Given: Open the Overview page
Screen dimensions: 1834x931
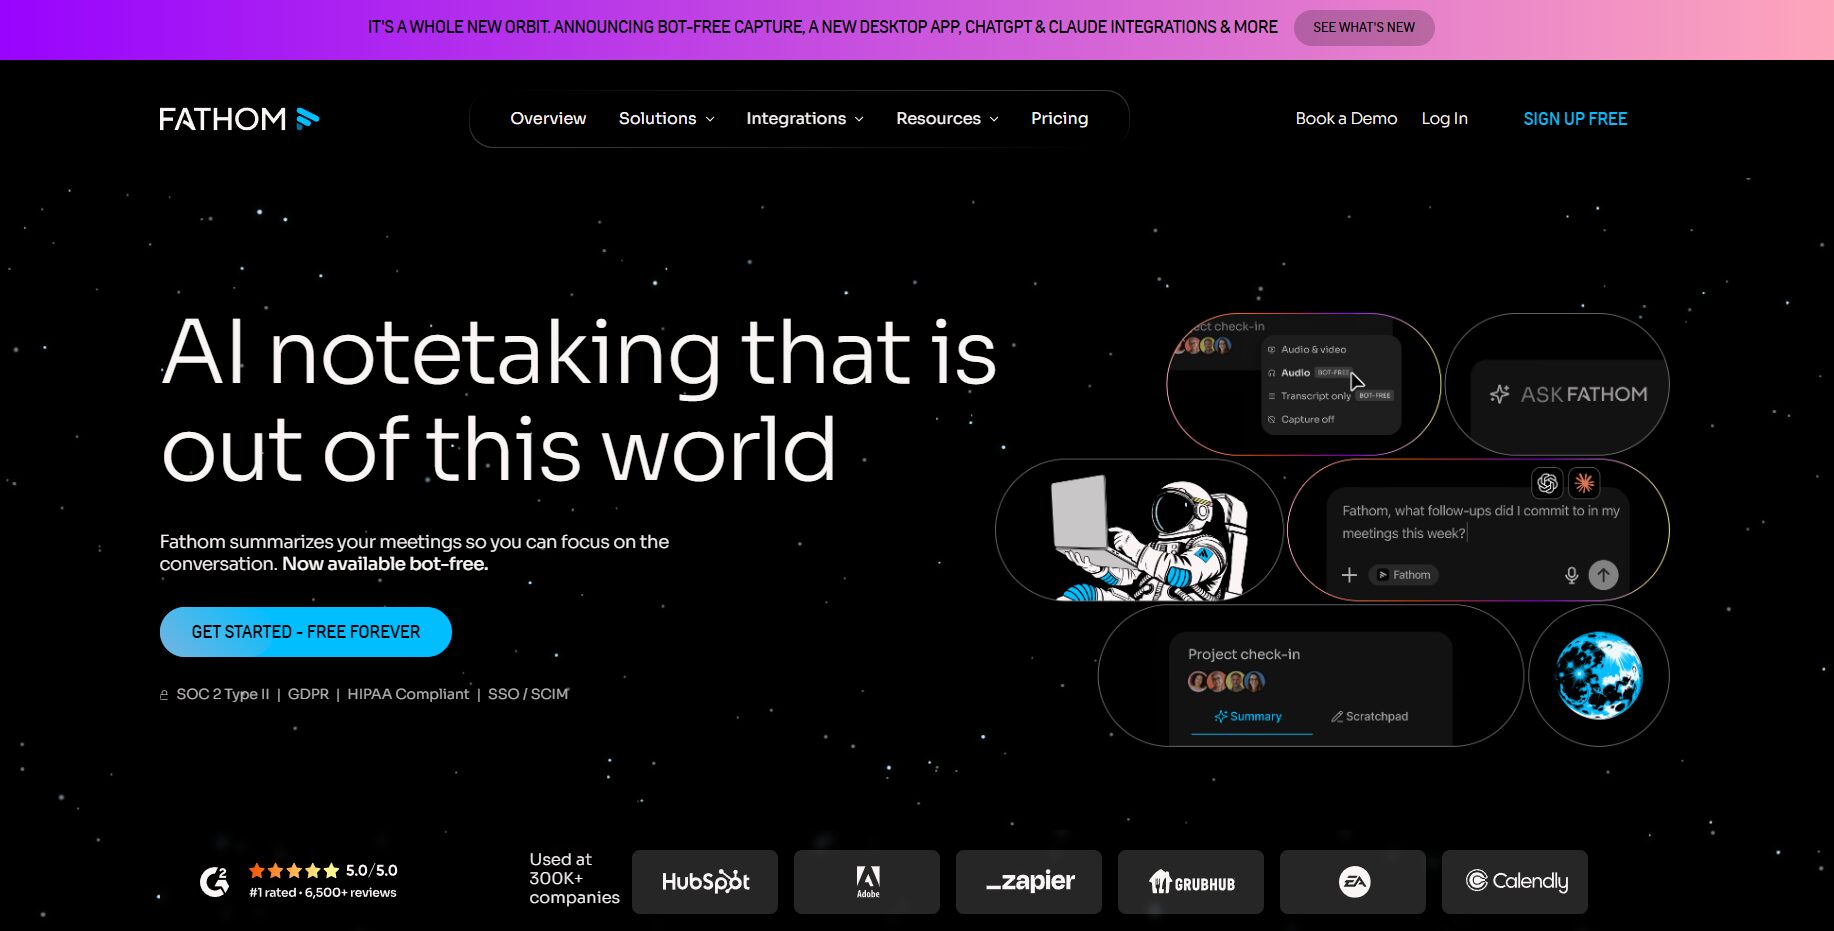Looking at the screenshot, I should (548, 118).
